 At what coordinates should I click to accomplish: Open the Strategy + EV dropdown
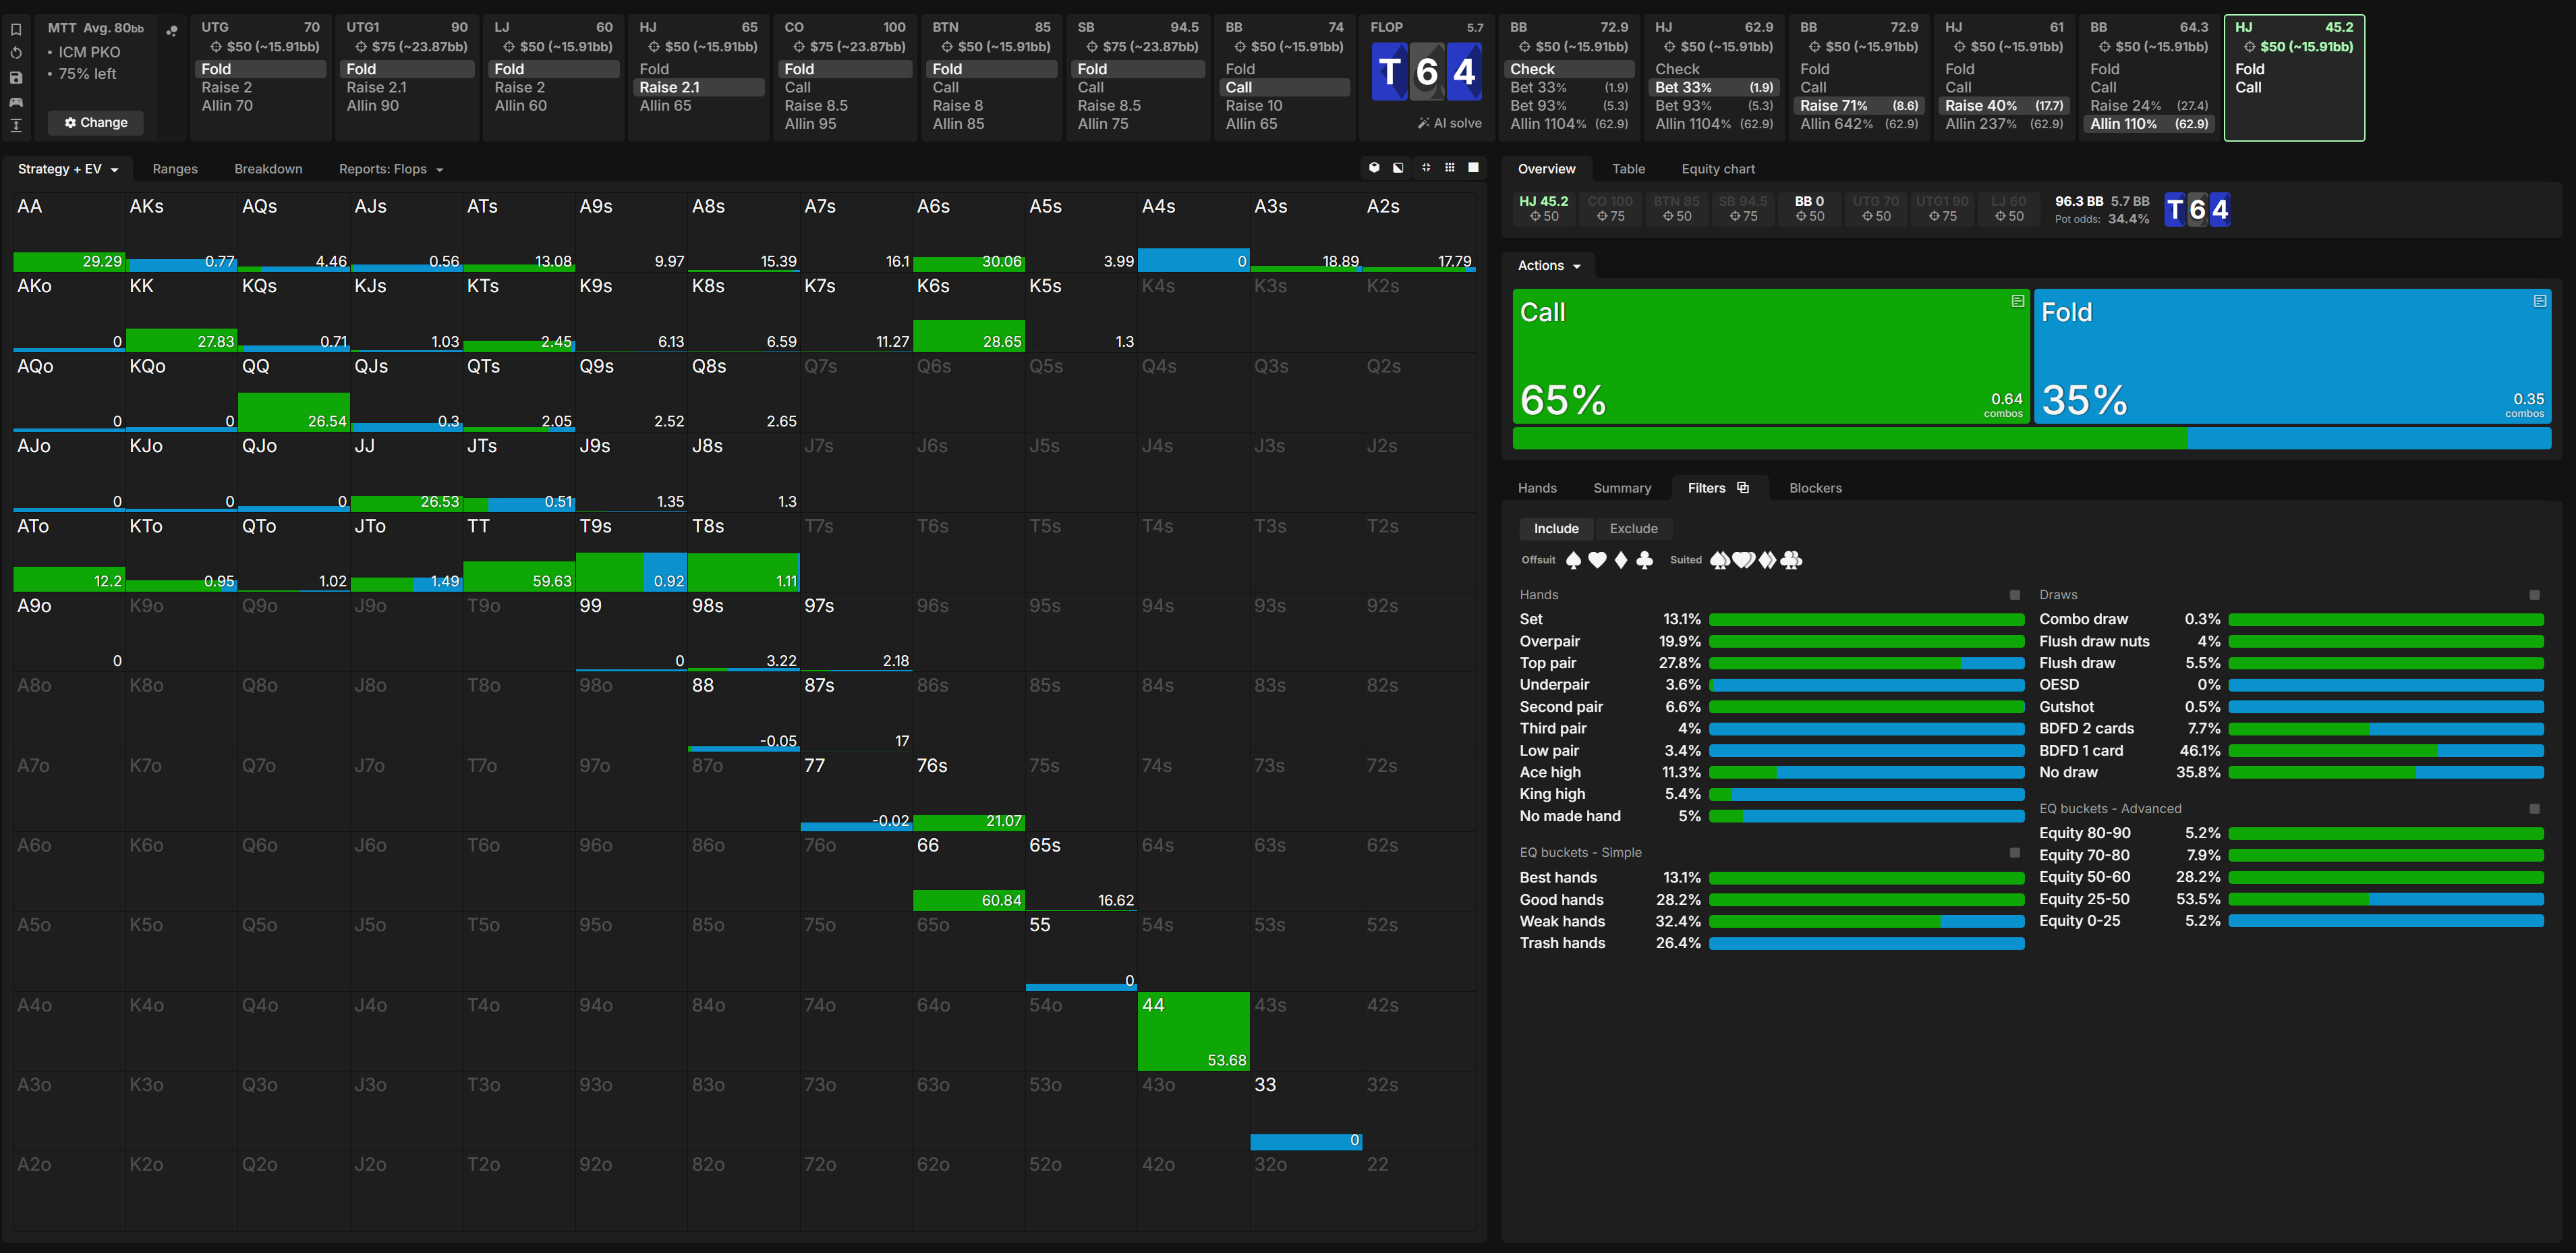pos(68,169)
